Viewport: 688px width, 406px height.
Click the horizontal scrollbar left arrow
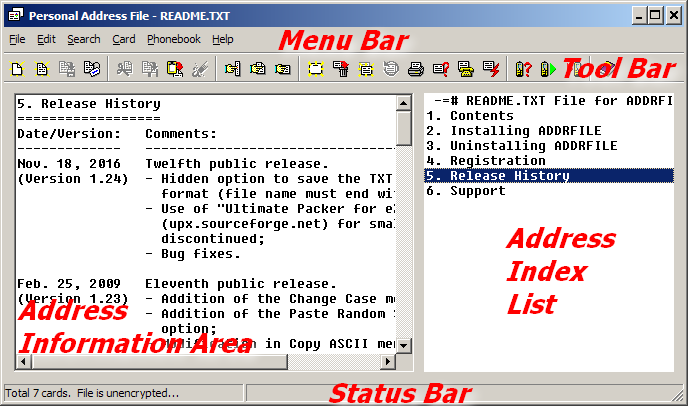click(x=24, y=362)
